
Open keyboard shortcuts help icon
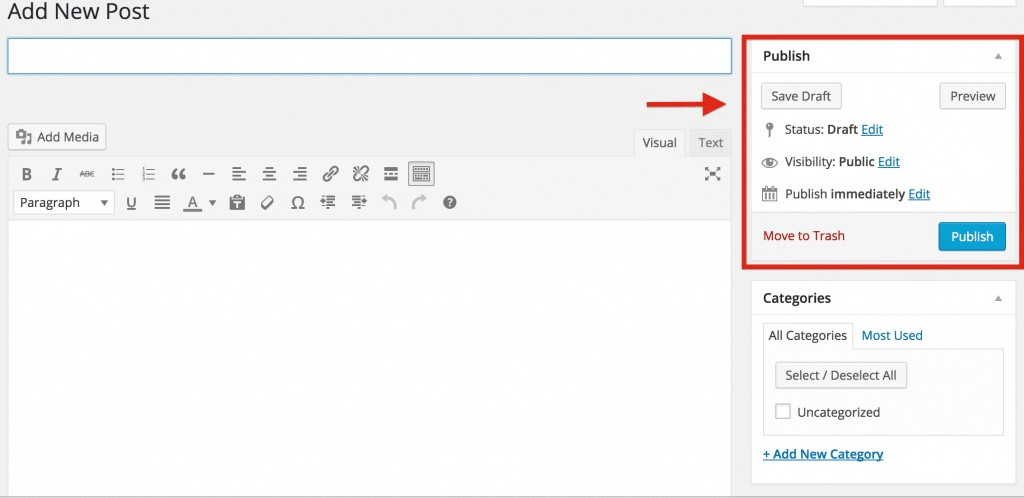click(449, 202)
